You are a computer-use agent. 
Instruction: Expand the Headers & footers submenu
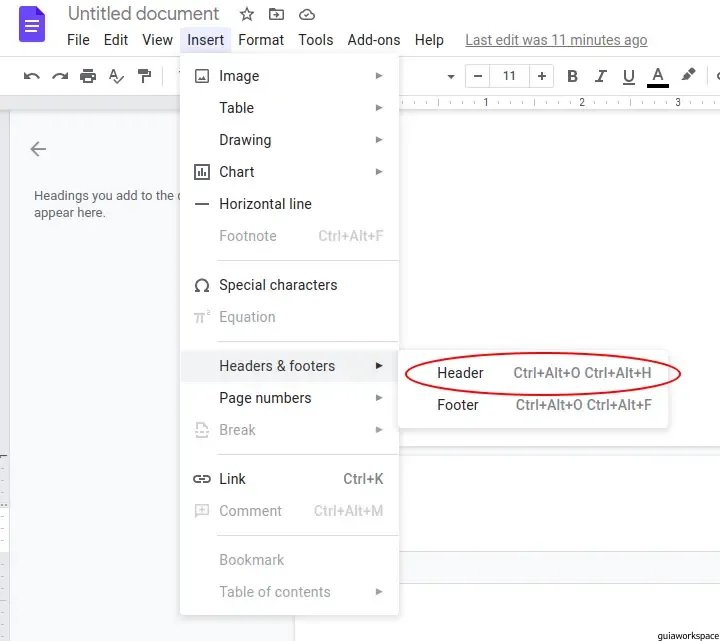pyautogui.click(x=289, y=366)
